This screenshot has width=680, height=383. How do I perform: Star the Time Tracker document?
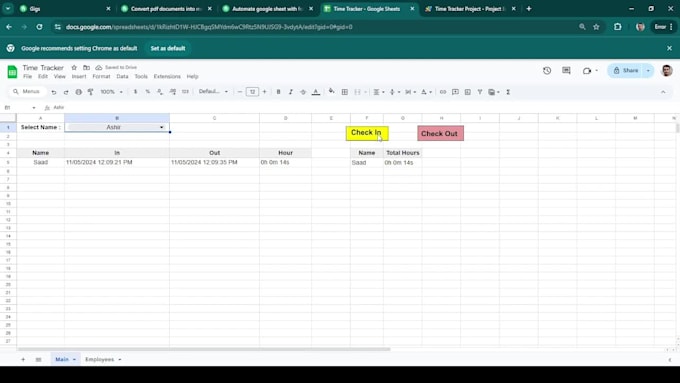pos(74,68)
